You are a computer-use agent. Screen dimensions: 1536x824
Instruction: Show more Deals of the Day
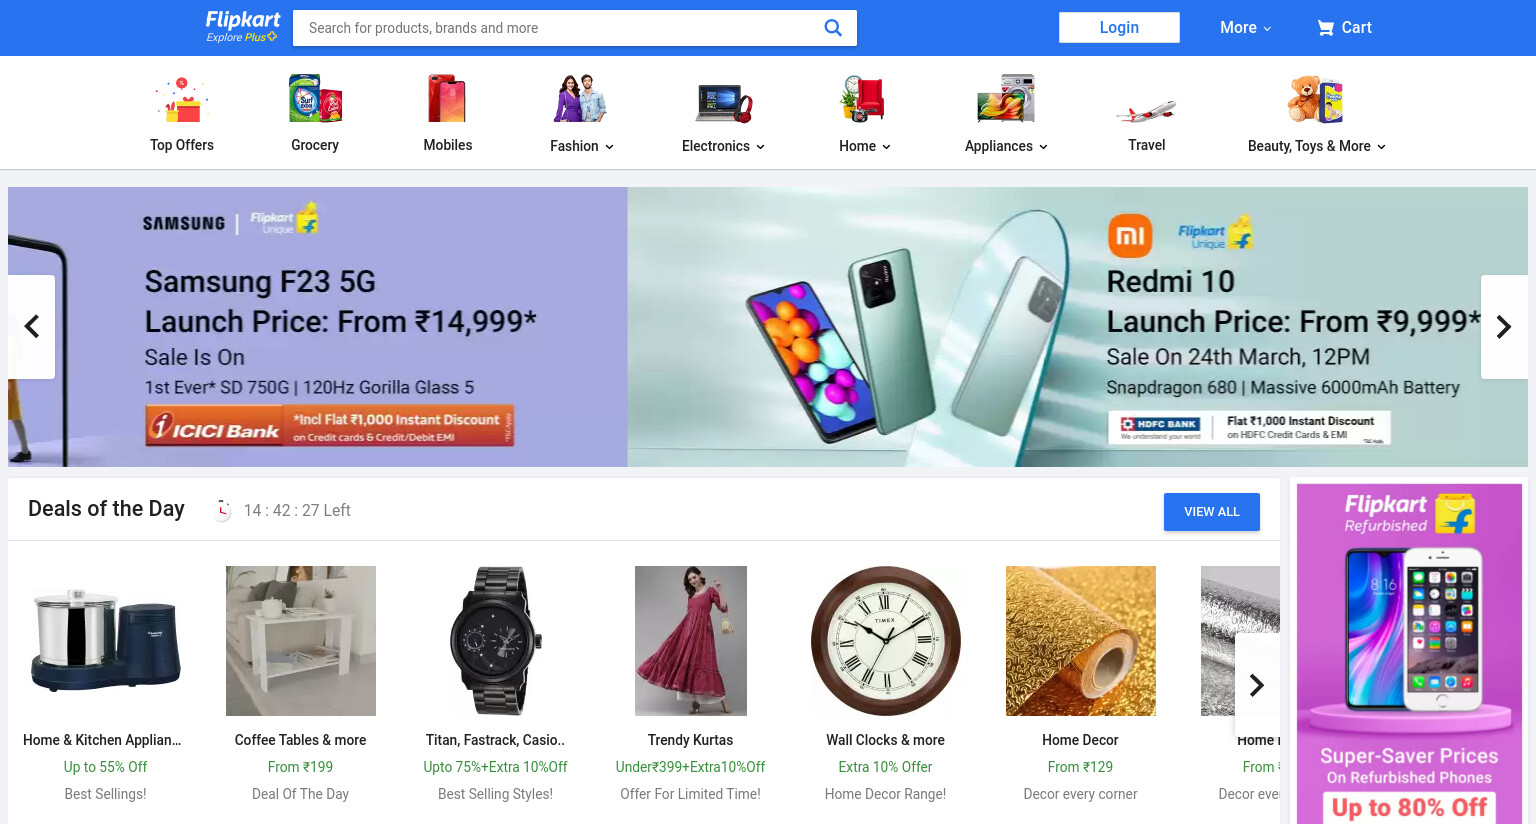tap(1257, 685)
